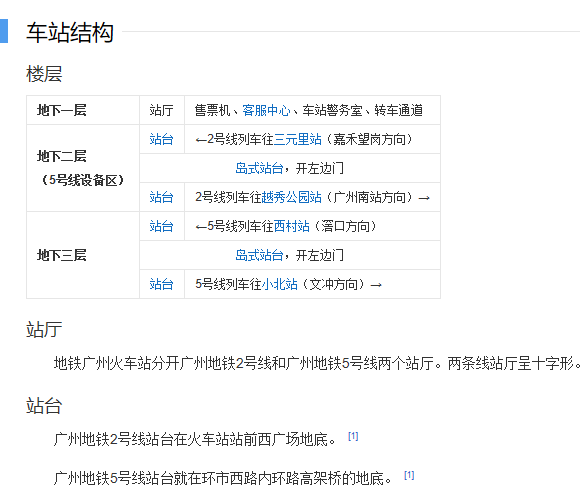
Task: Click the 转车通道 text
Action: pyautogui.click(x=398, y=110)
